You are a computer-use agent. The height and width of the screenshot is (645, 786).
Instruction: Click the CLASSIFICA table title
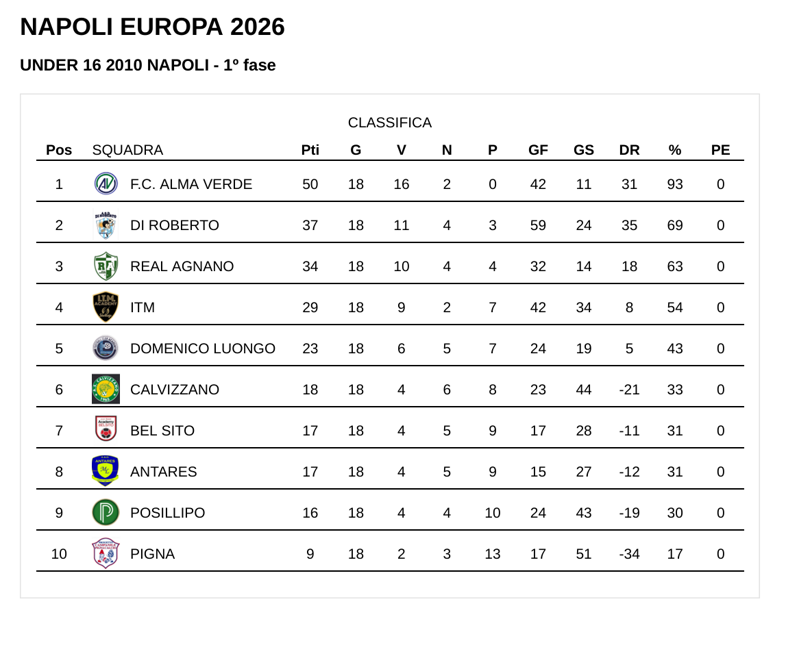(390, 122)
